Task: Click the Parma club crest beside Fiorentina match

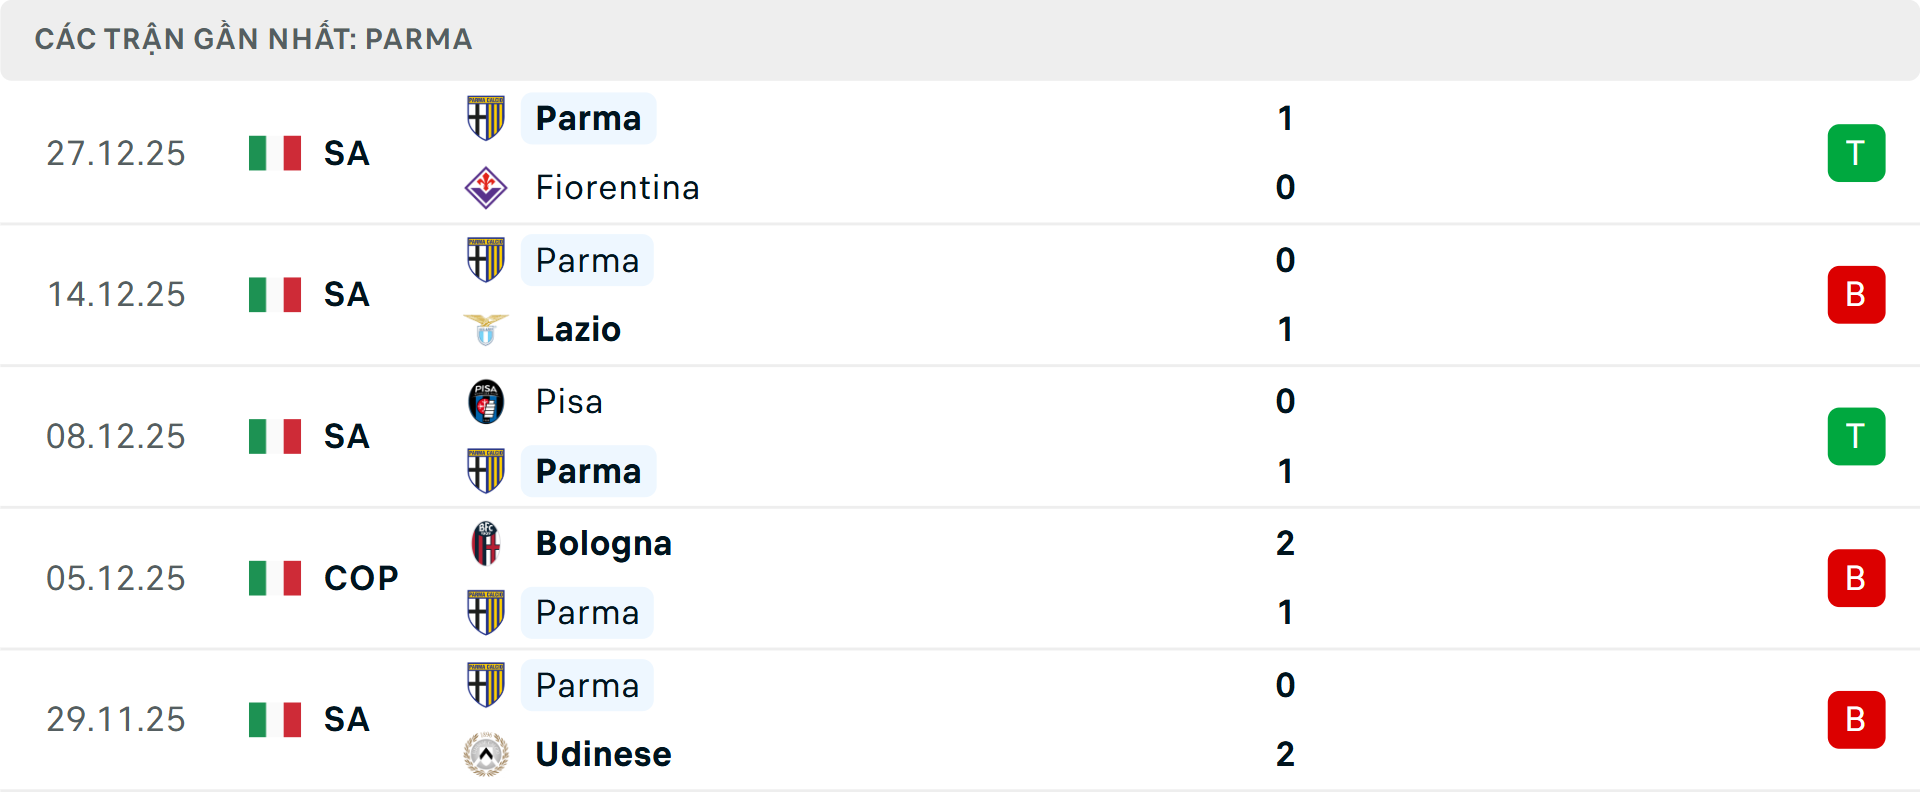Action: click(x=485, y=117)
